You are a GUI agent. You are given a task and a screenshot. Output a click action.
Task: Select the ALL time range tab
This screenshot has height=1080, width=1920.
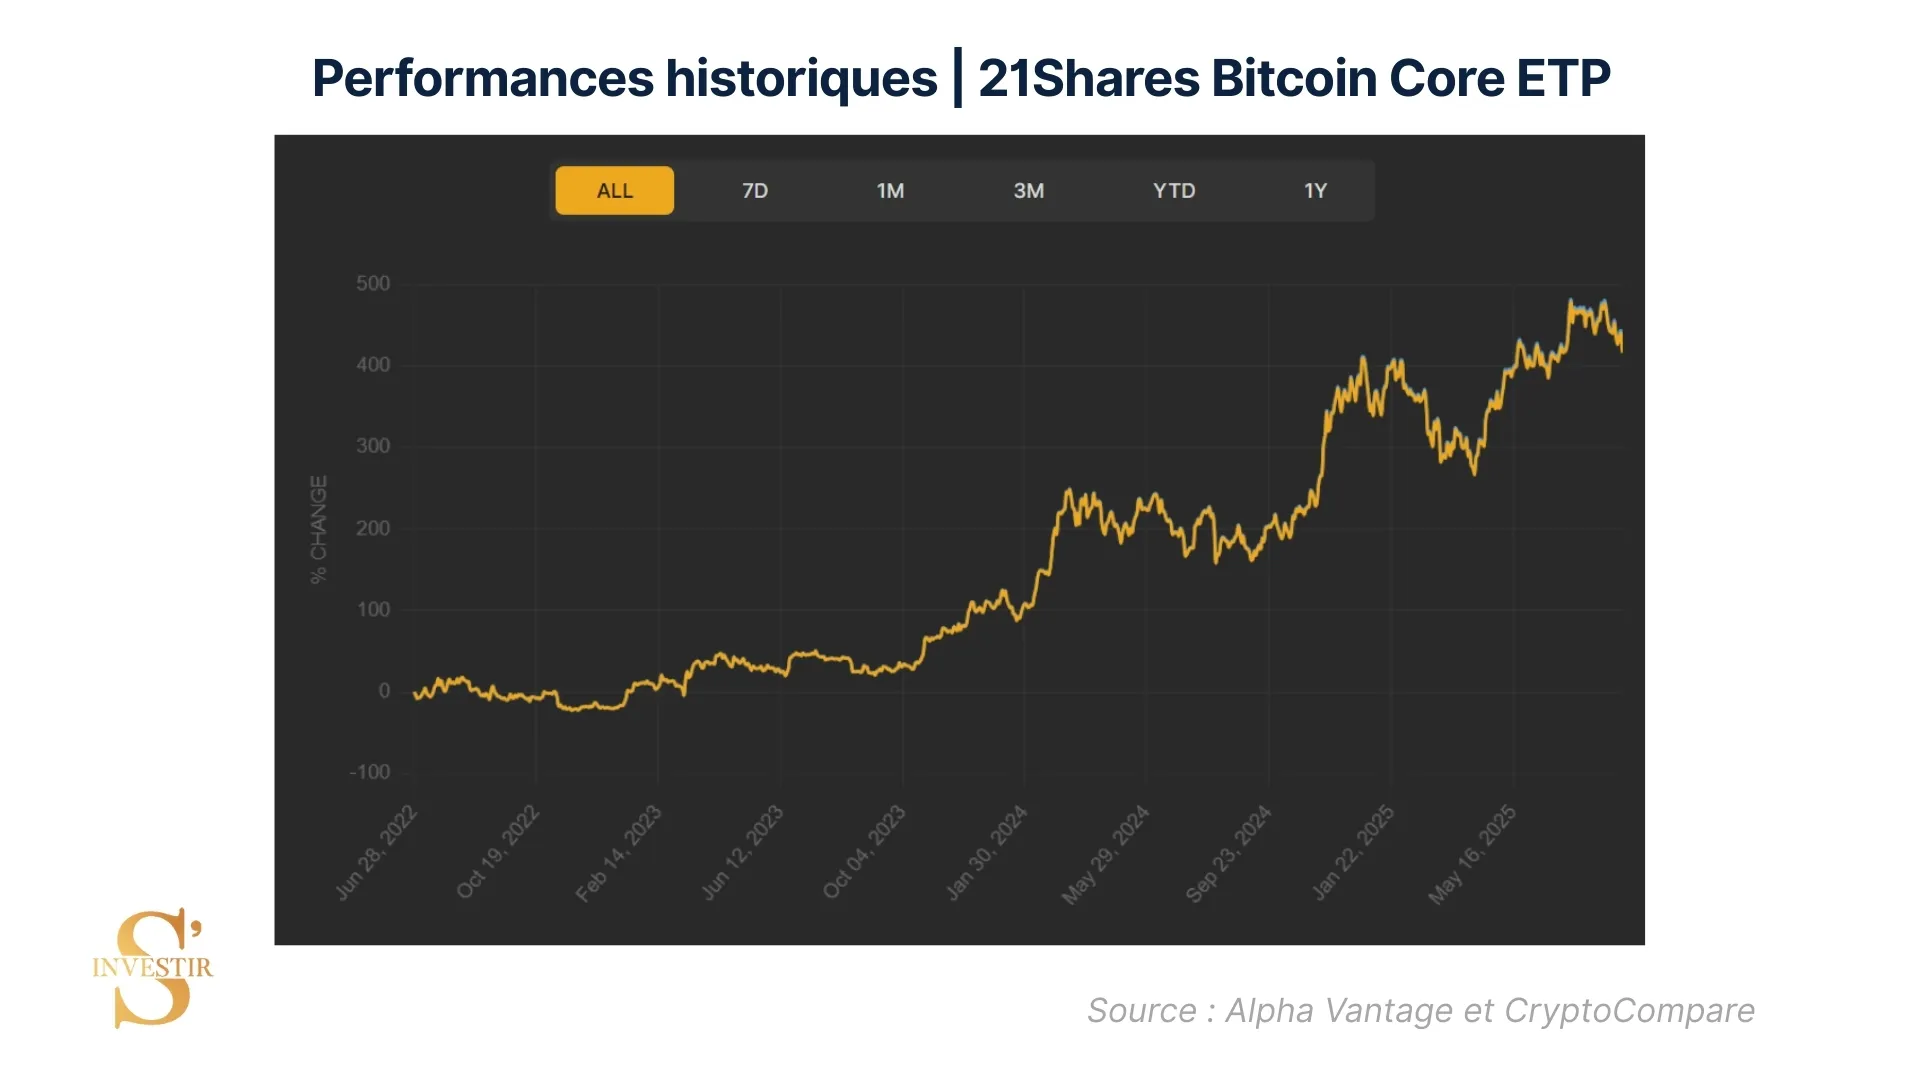[x=614, y=191]
